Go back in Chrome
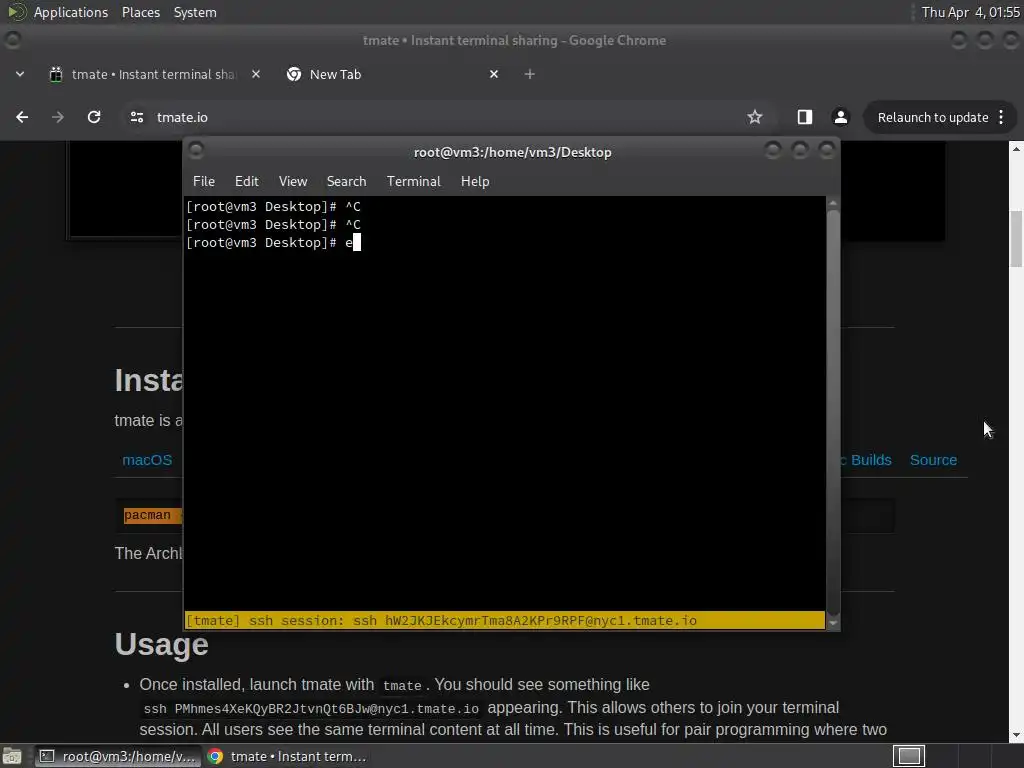 (22, 117)
